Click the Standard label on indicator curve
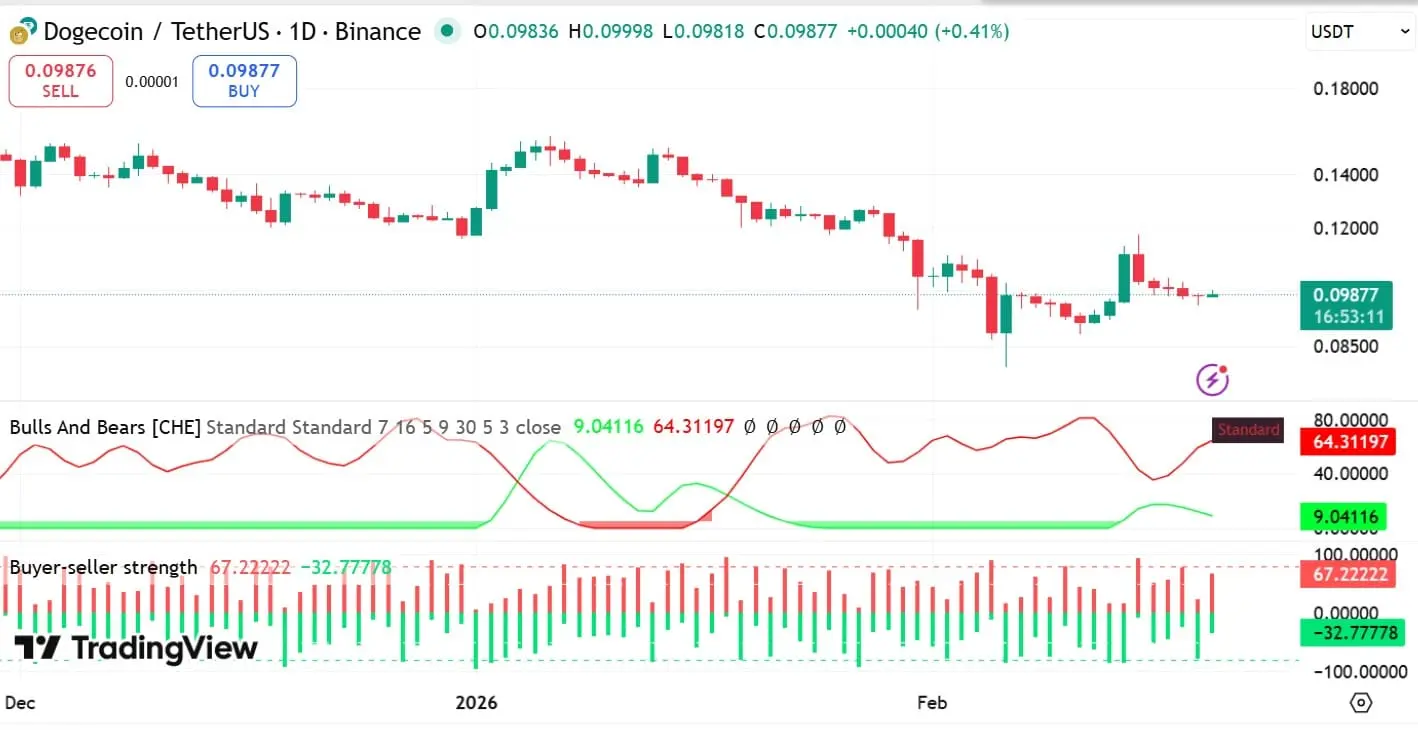Image resolution: width=1418 pixels, height=730 pixels. point(1247,429)
